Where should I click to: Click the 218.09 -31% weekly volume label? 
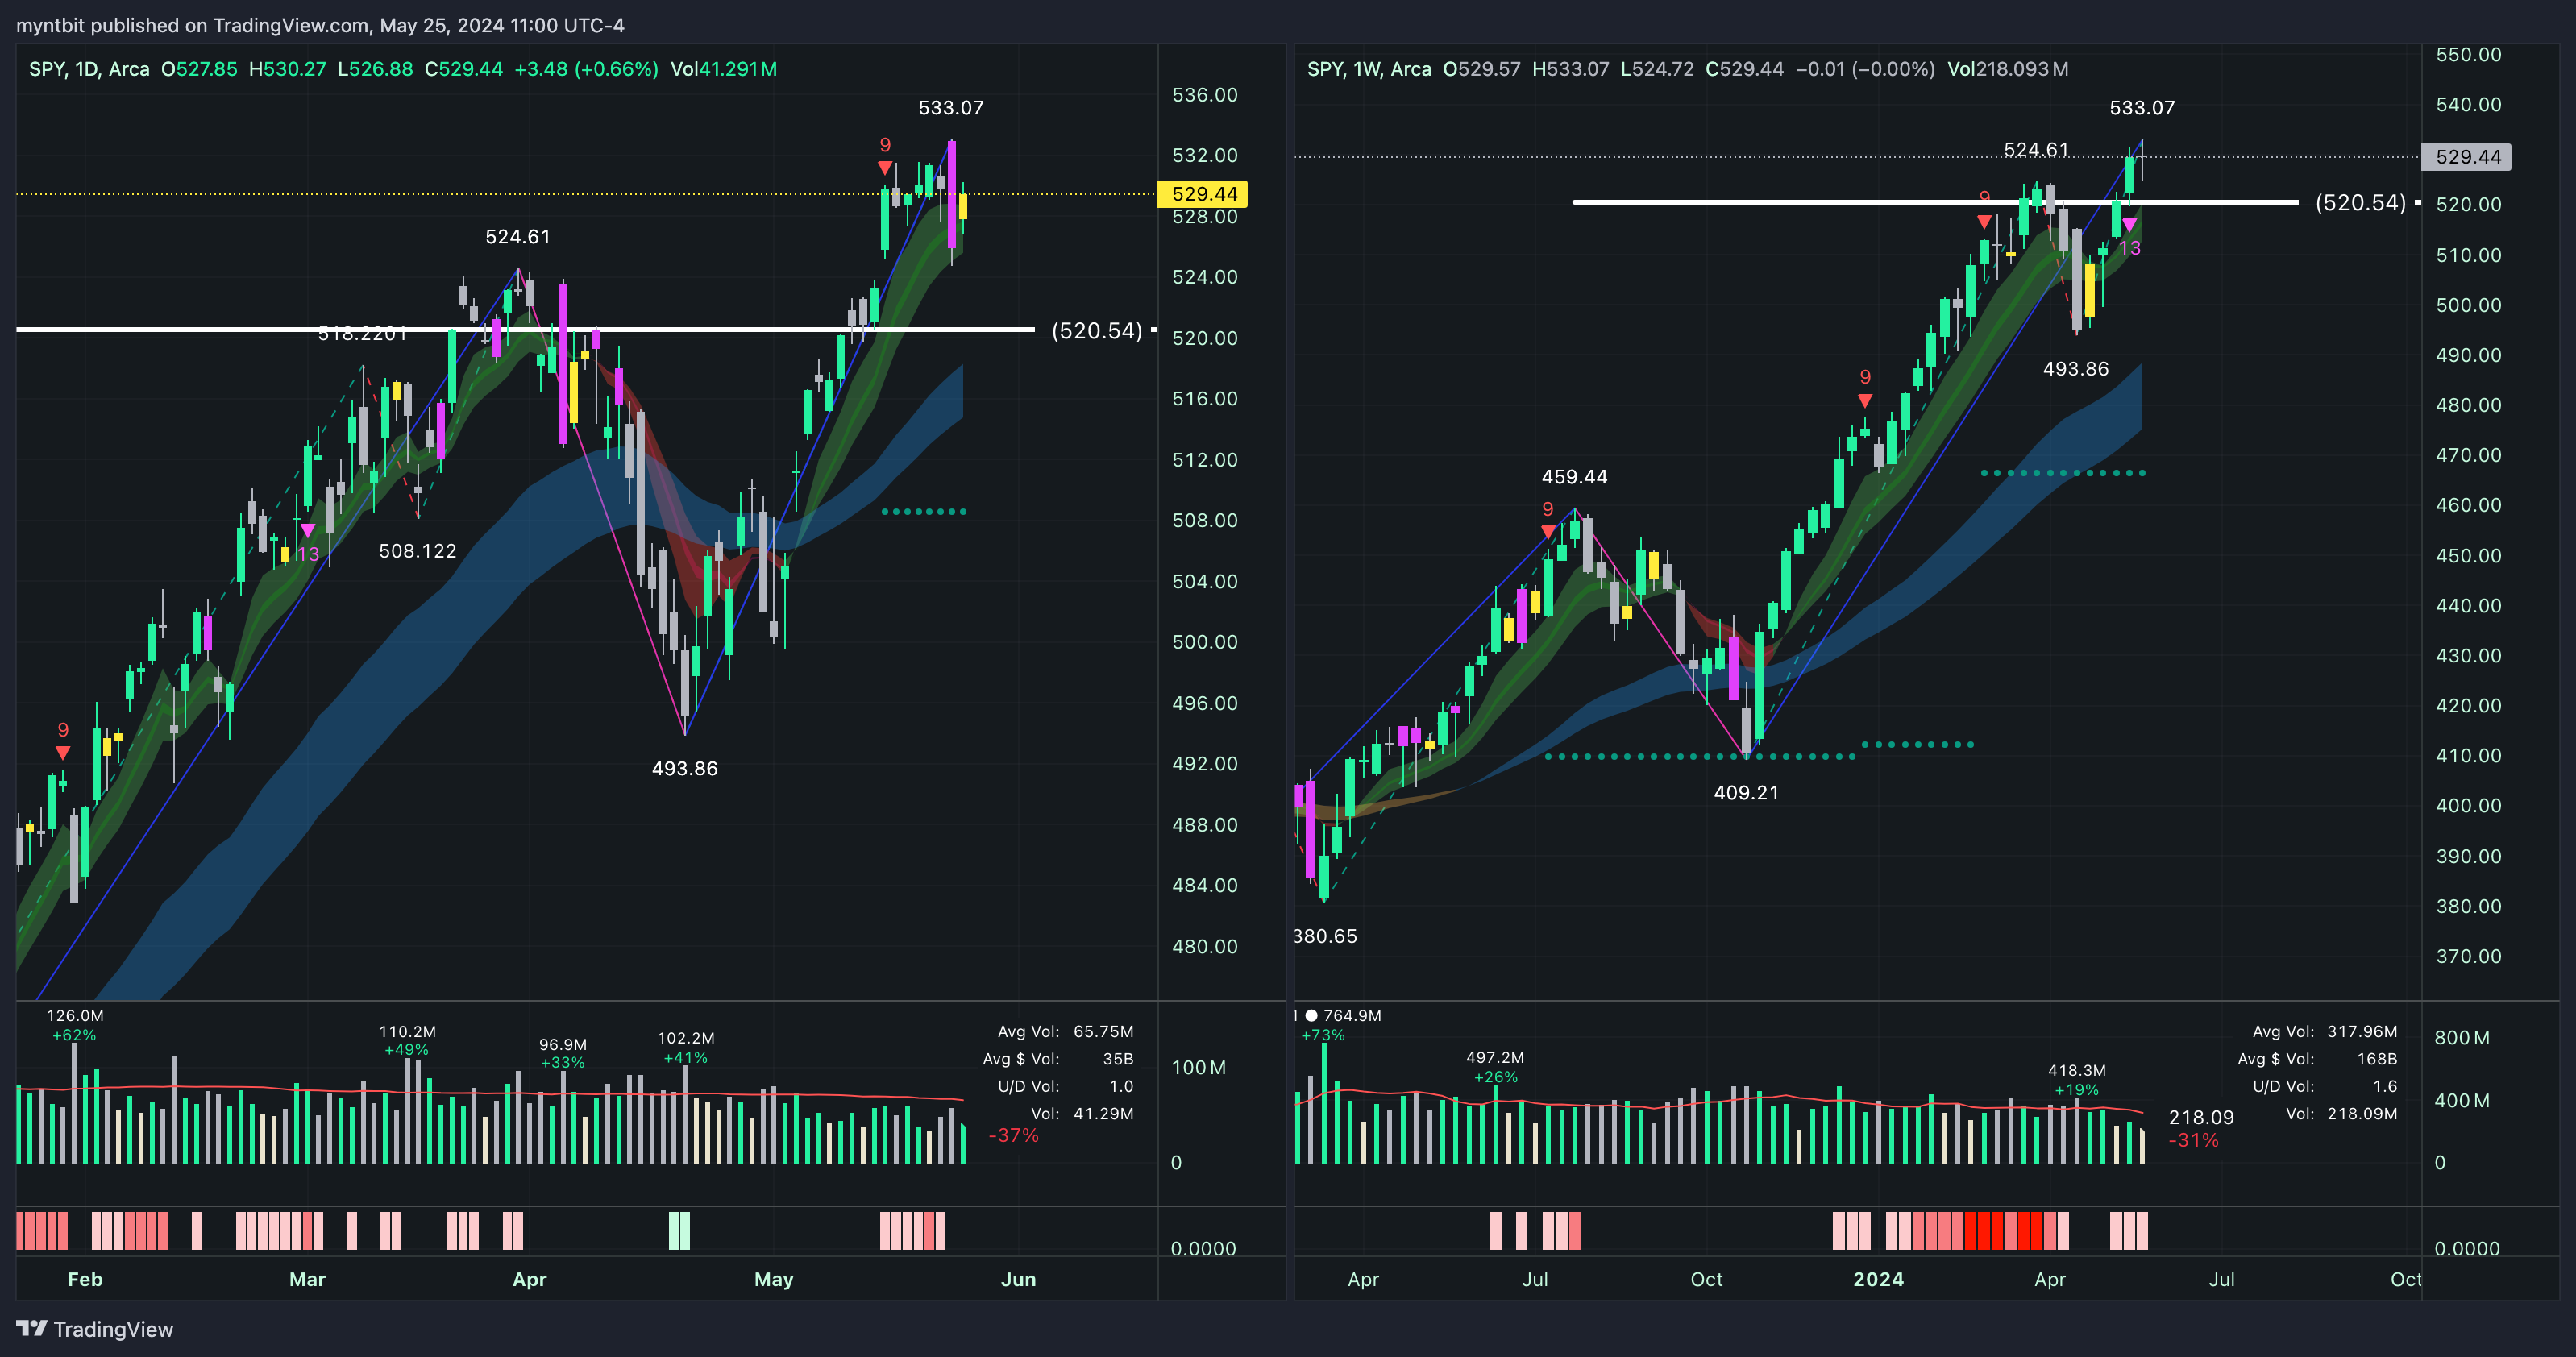[2200, 1129]
